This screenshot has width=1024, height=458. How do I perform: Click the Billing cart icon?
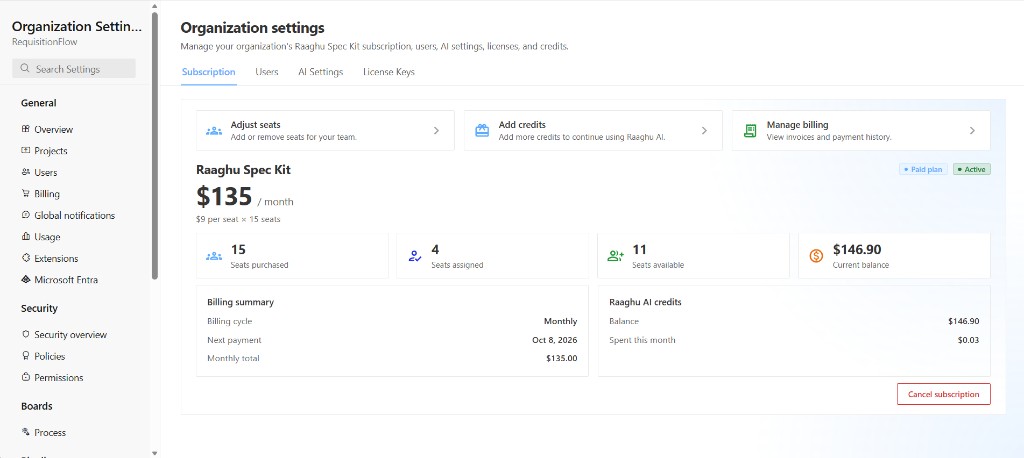tap(25, 193)
